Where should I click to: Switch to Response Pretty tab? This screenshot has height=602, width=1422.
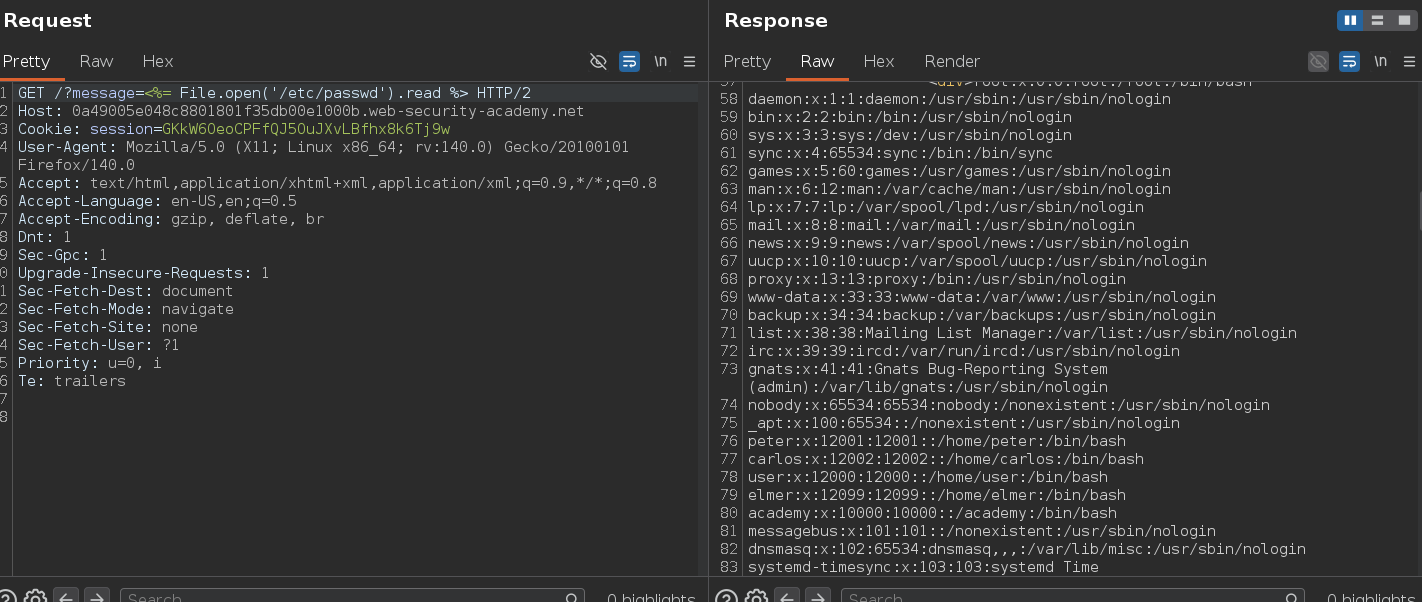pyautogui.click(x=747, y=62)
